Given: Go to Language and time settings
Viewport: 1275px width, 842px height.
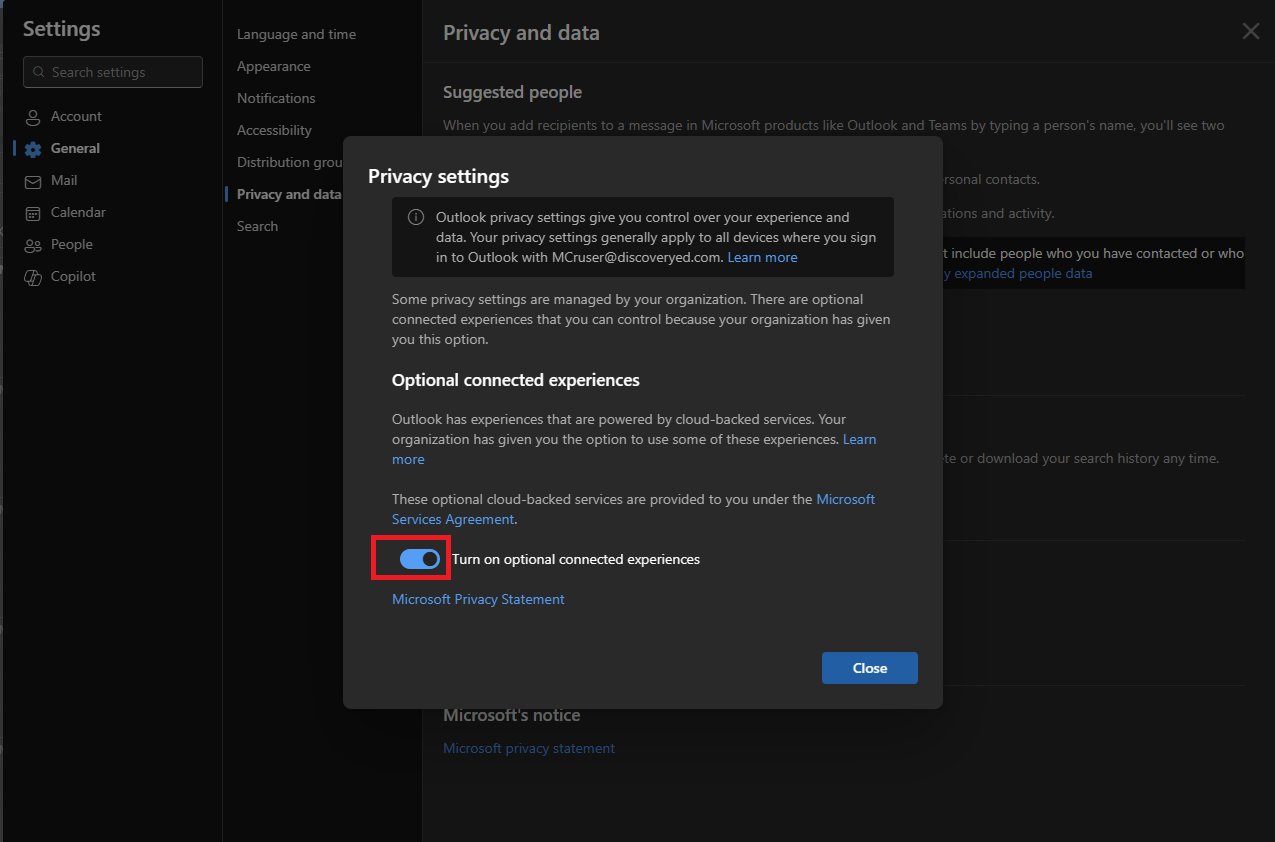Looking at the screenshot, I should [296, 34].
